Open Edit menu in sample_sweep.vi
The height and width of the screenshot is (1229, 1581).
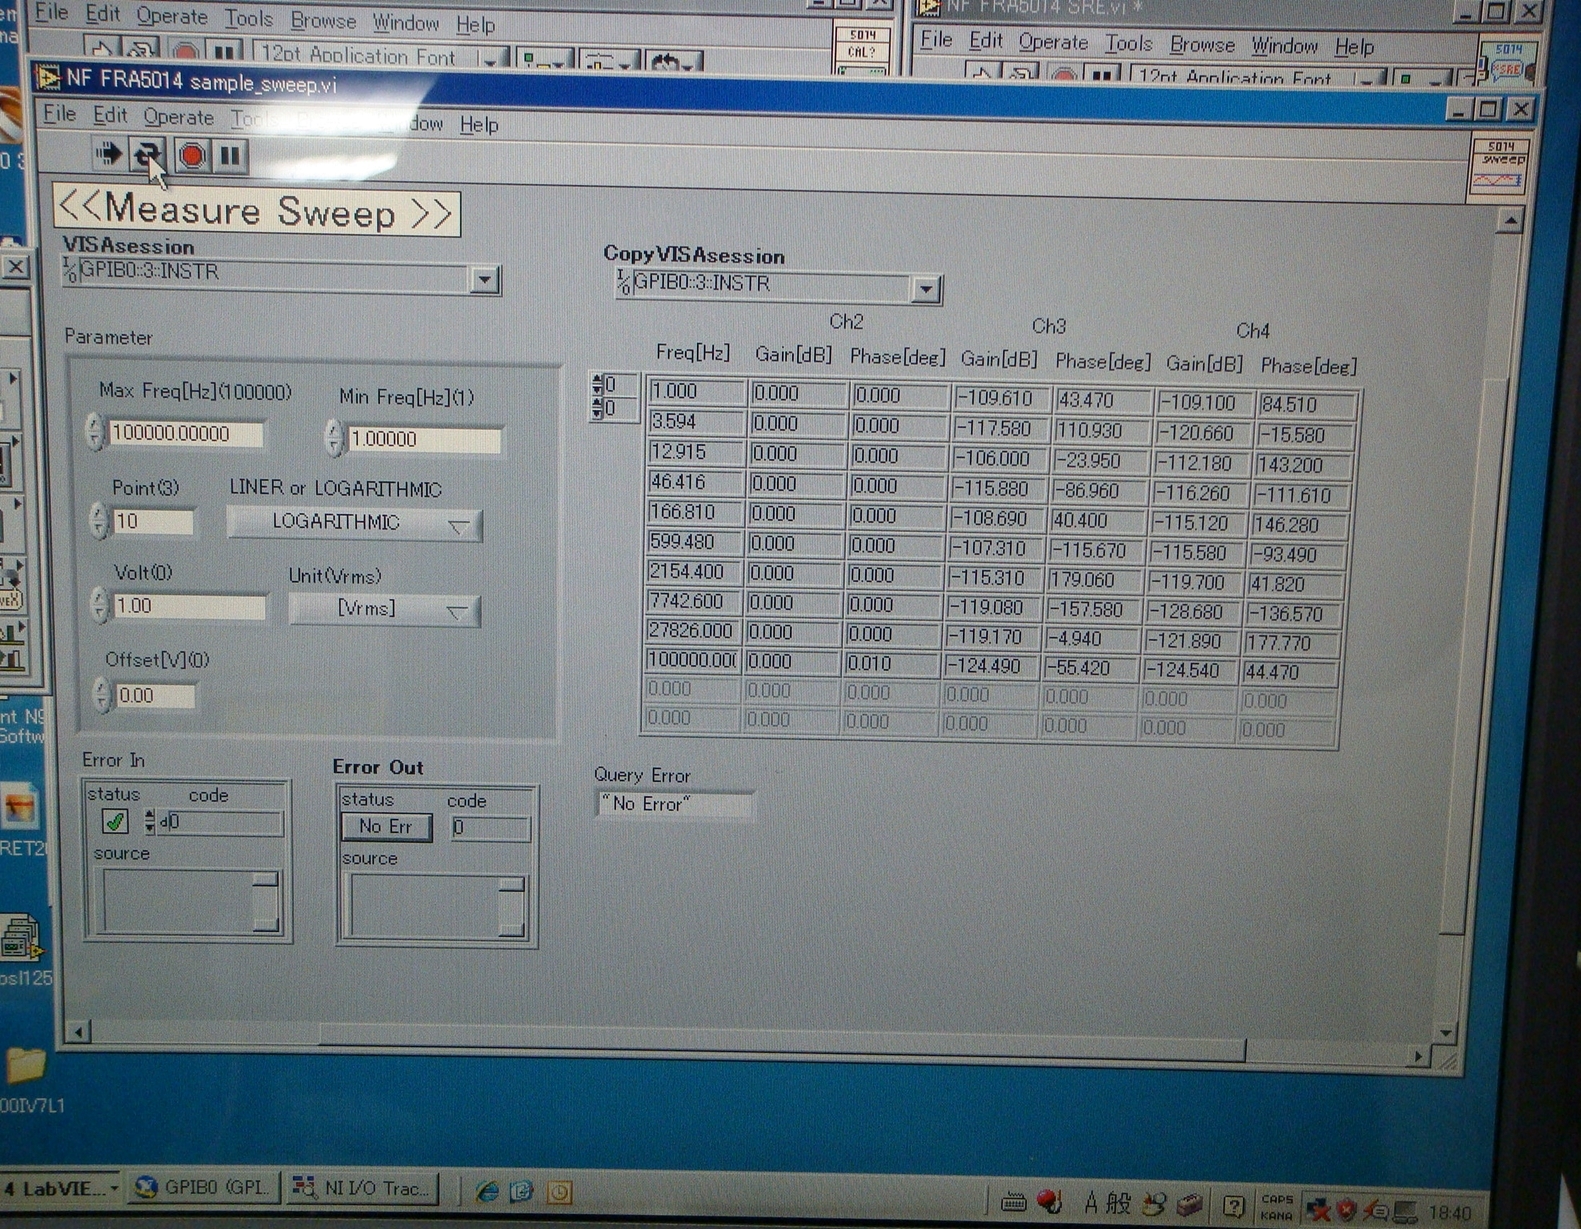coord(109,116)
